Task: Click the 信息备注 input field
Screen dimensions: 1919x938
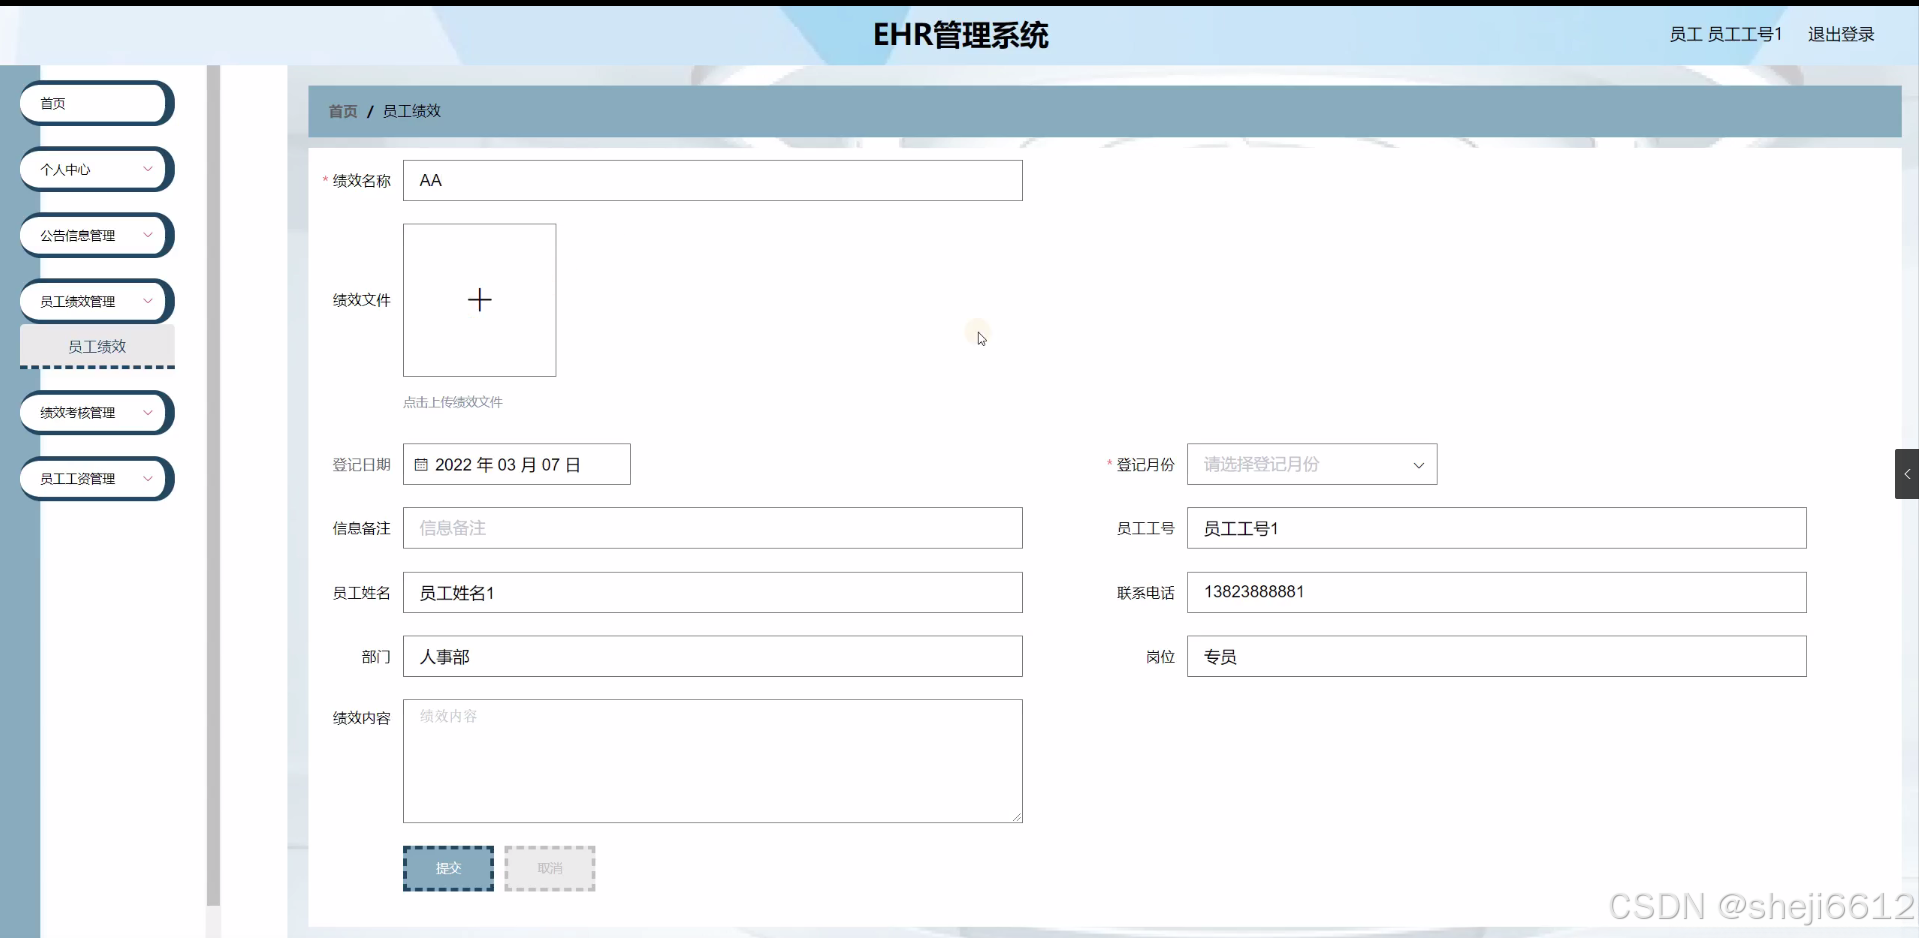Action: pos(711,528)
